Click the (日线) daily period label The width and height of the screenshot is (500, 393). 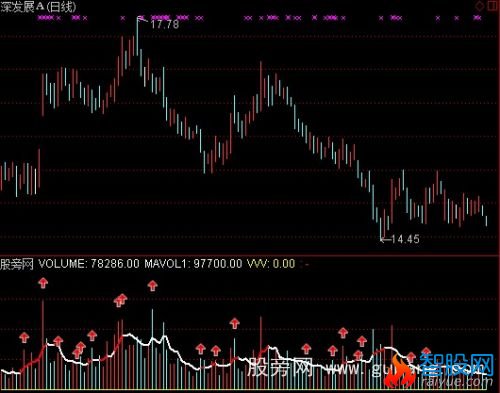pyautogui.click(x=61, y=7)
